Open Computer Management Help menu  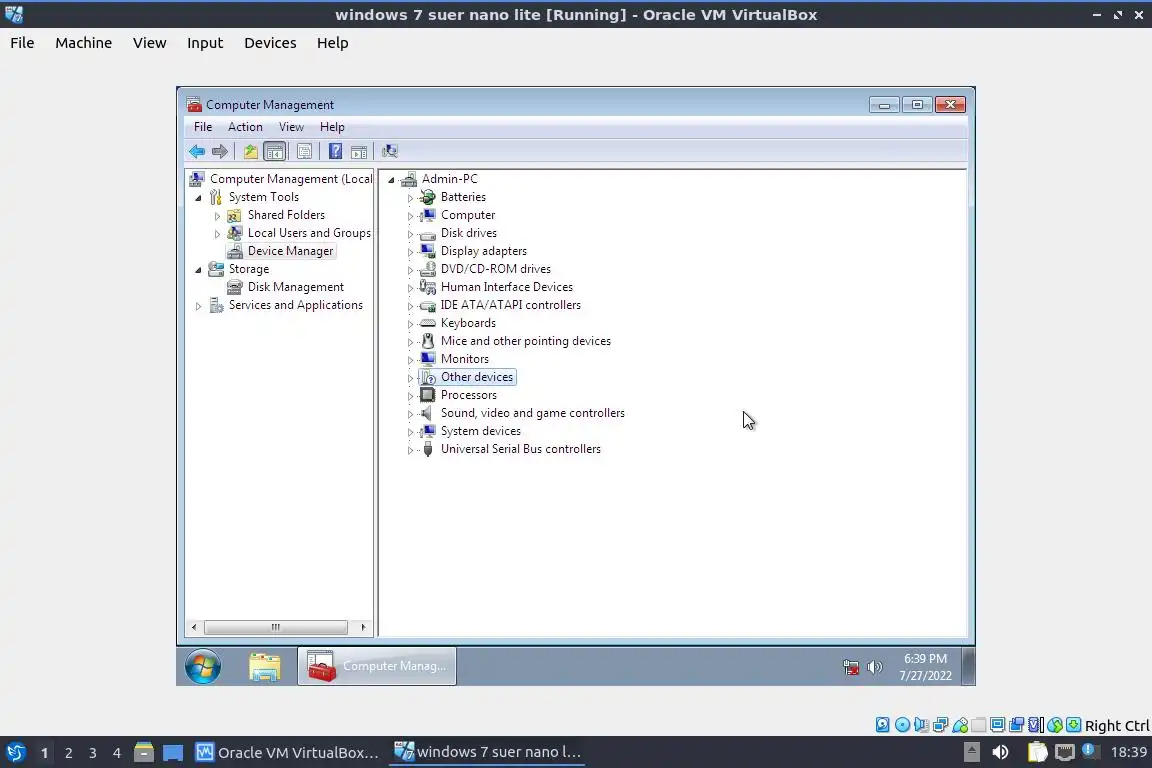click(332, 127)
